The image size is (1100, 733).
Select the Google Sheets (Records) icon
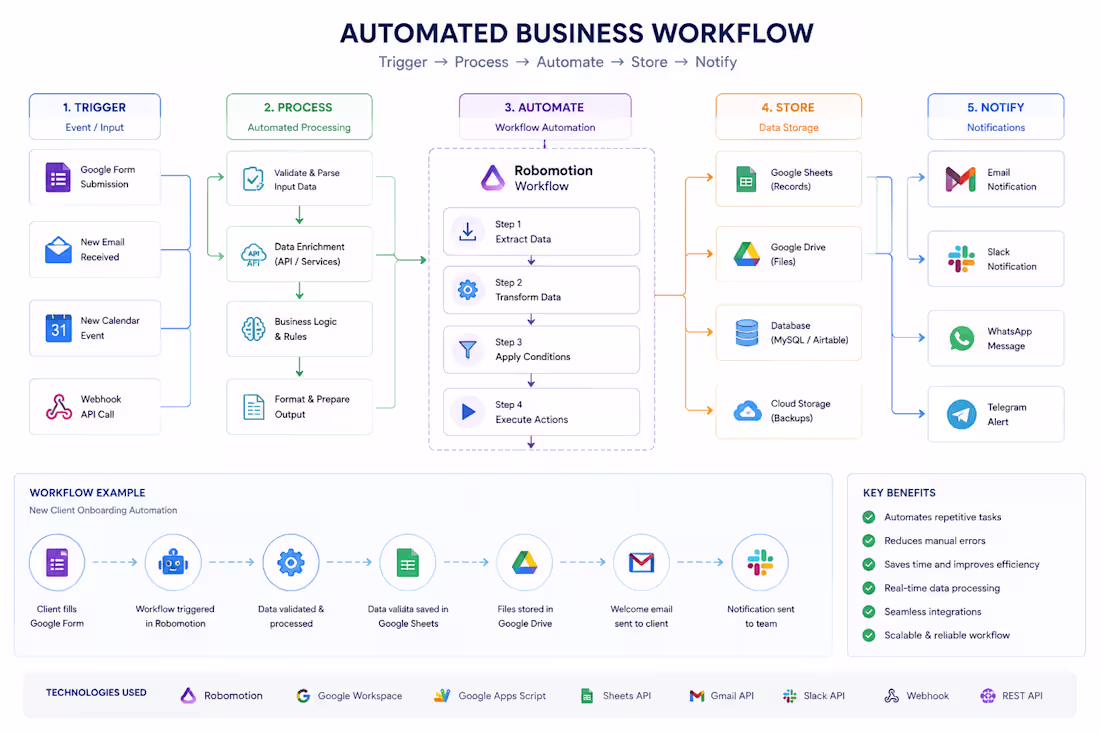tap(746, 180)
